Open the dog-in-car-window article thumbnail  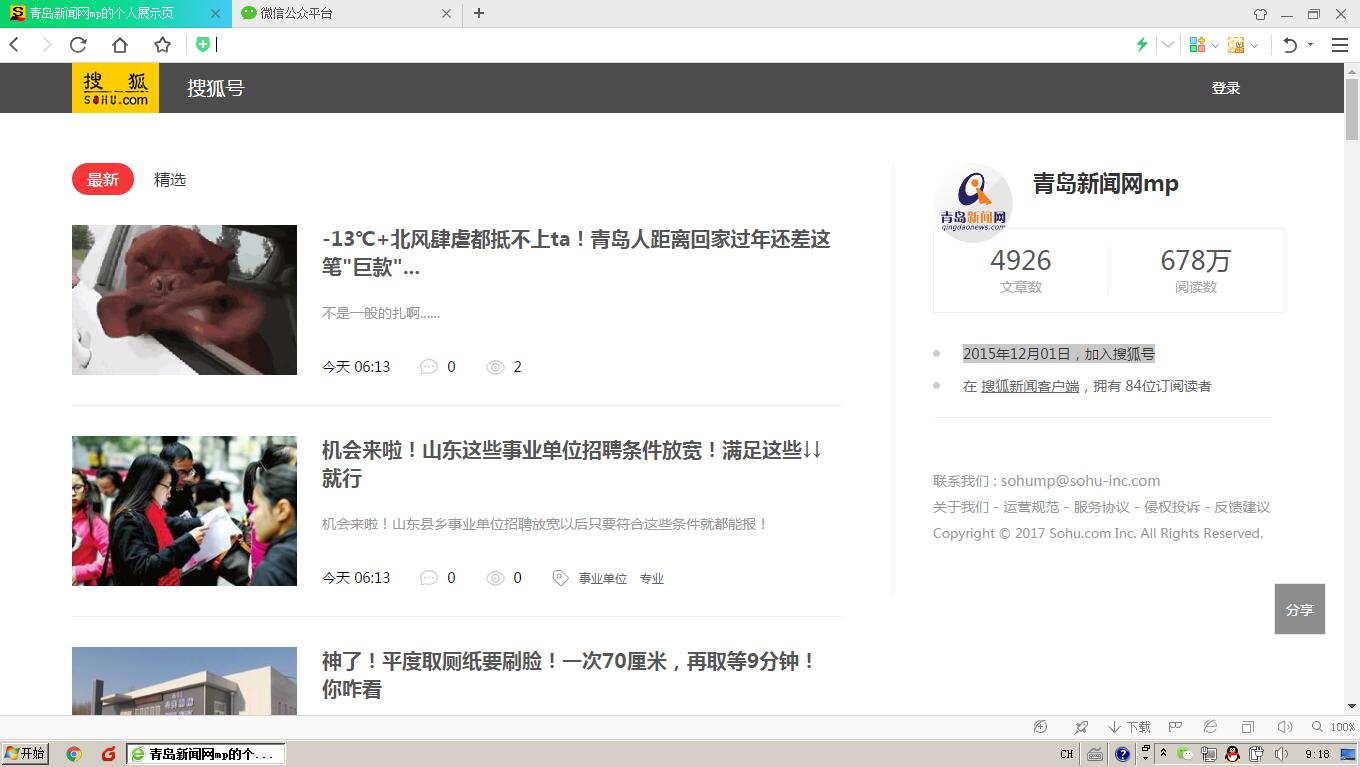184,300
